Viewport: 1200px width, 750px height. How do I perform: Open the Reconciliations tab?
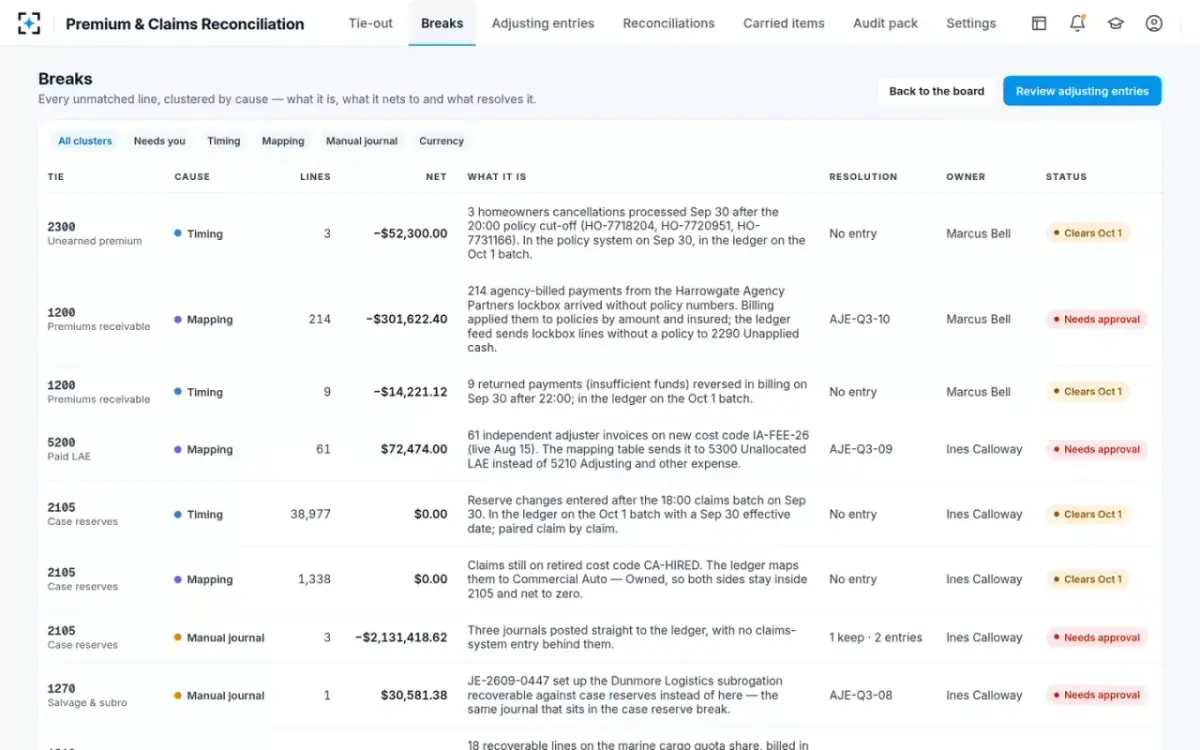(669, 23)
